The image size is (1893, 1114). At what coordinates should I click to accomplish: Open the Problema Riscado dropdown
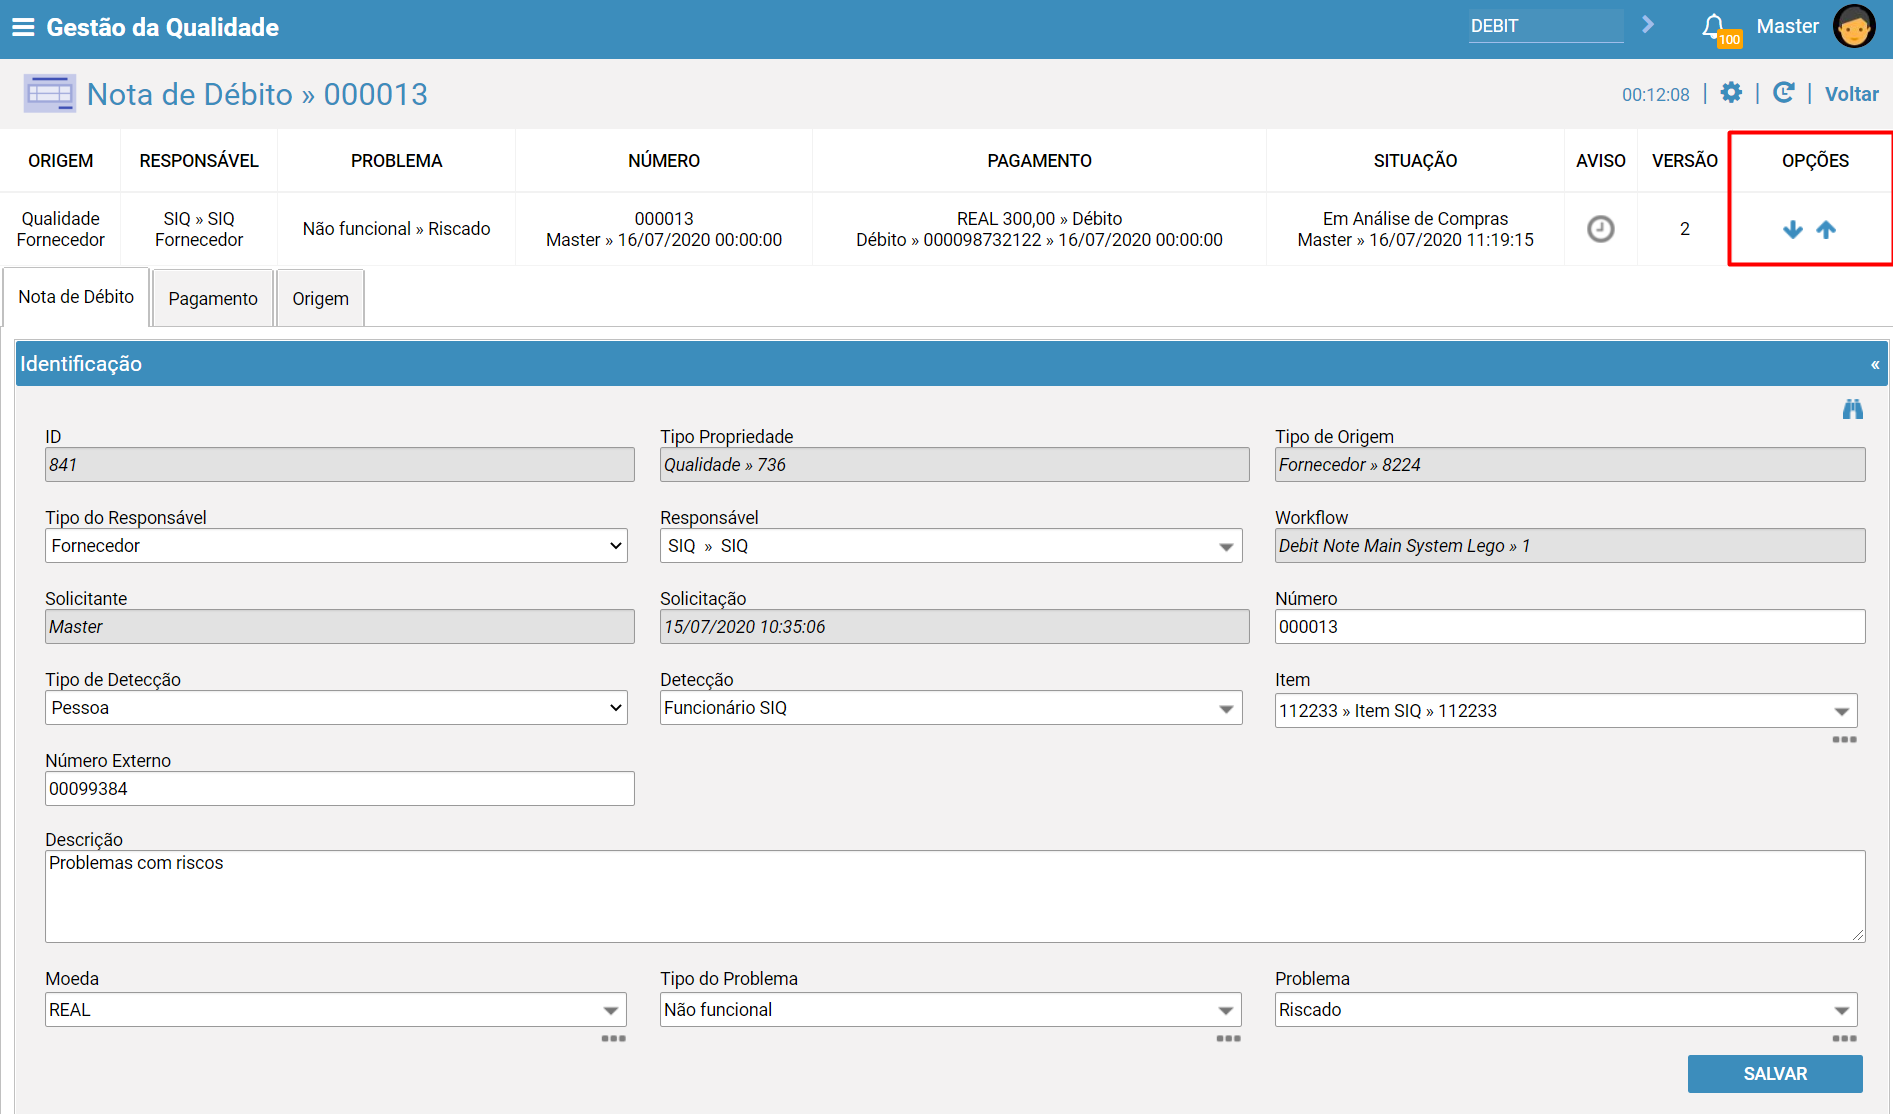coord(1566,1010)
